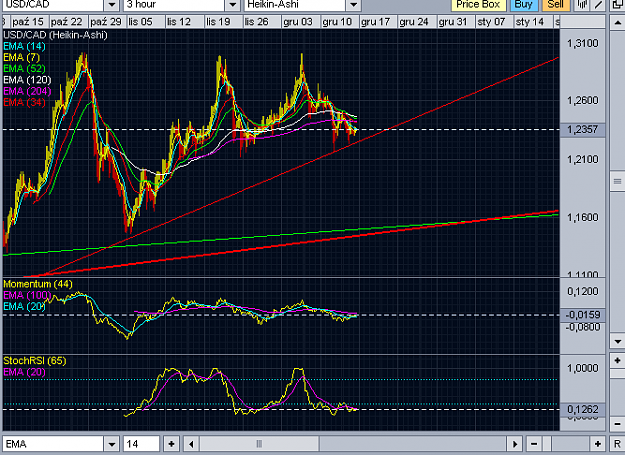This screenshot has height=455, width=625.
Task: Select the StochRSI (65) indicator label
Action: click(35, 361)
